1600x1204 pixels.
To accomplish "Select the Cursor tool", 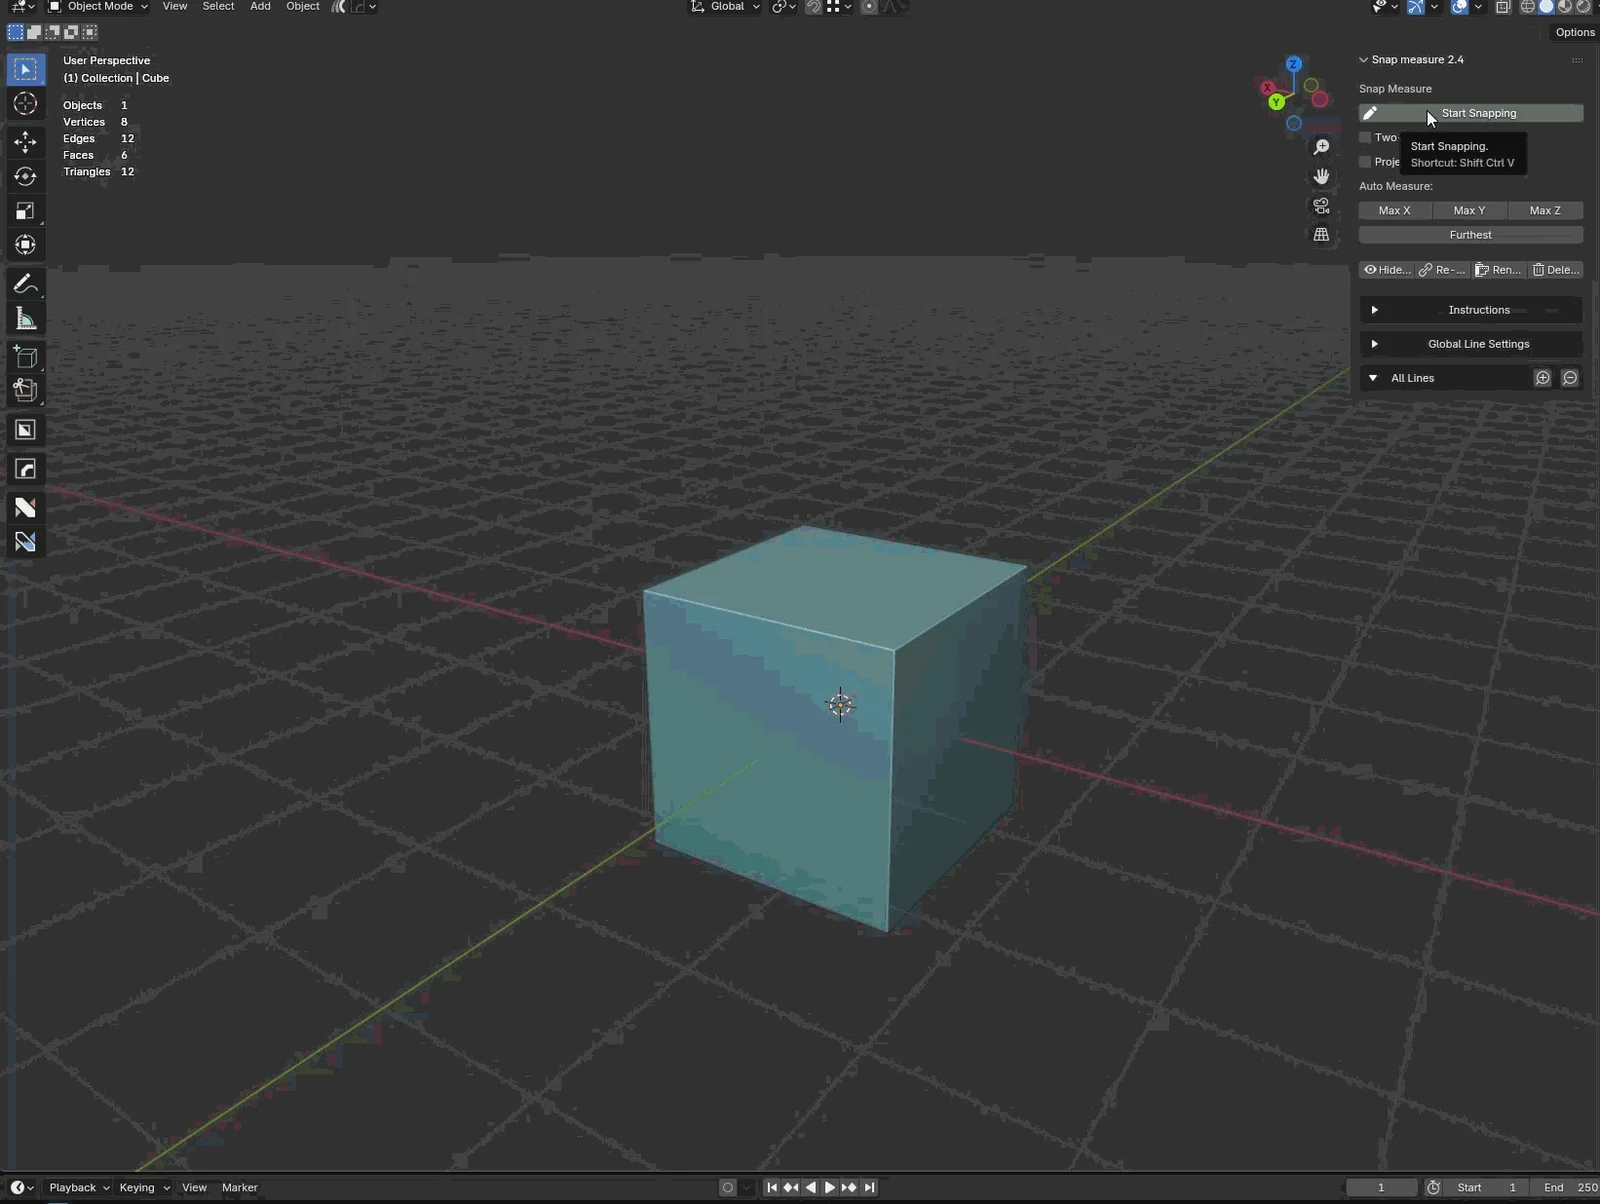I will pyautogui.click(x=25, y=103).
